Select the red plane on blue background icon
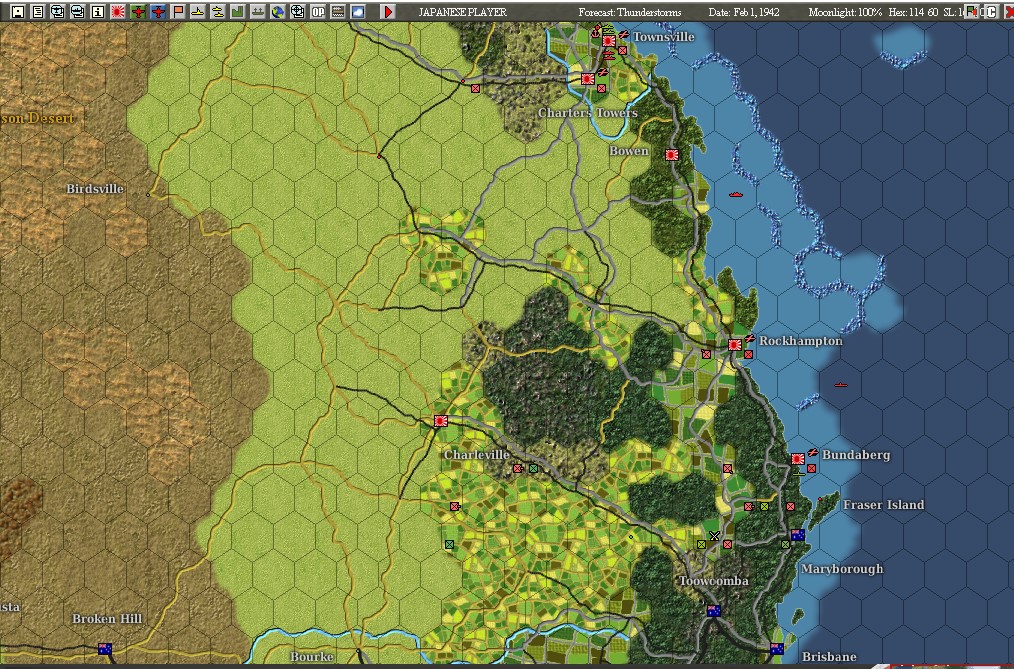1014x669 pixels. pyautogui.click(x=158, y=12)
